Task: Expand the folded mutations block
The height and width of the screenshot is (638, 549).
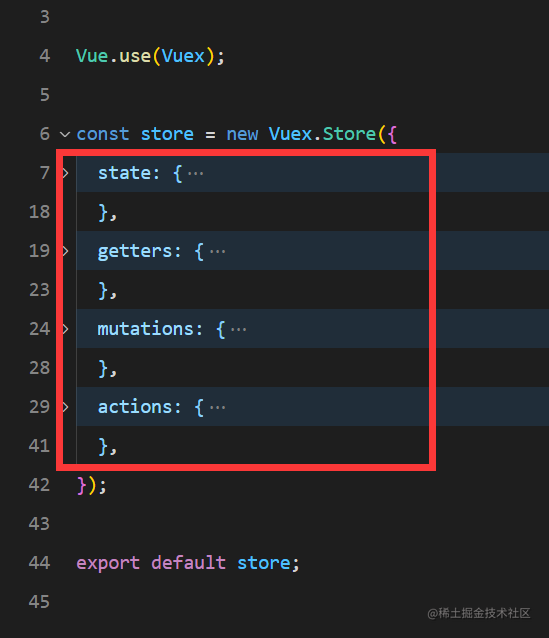Action: pyautogui.click(x=66, y=329)
